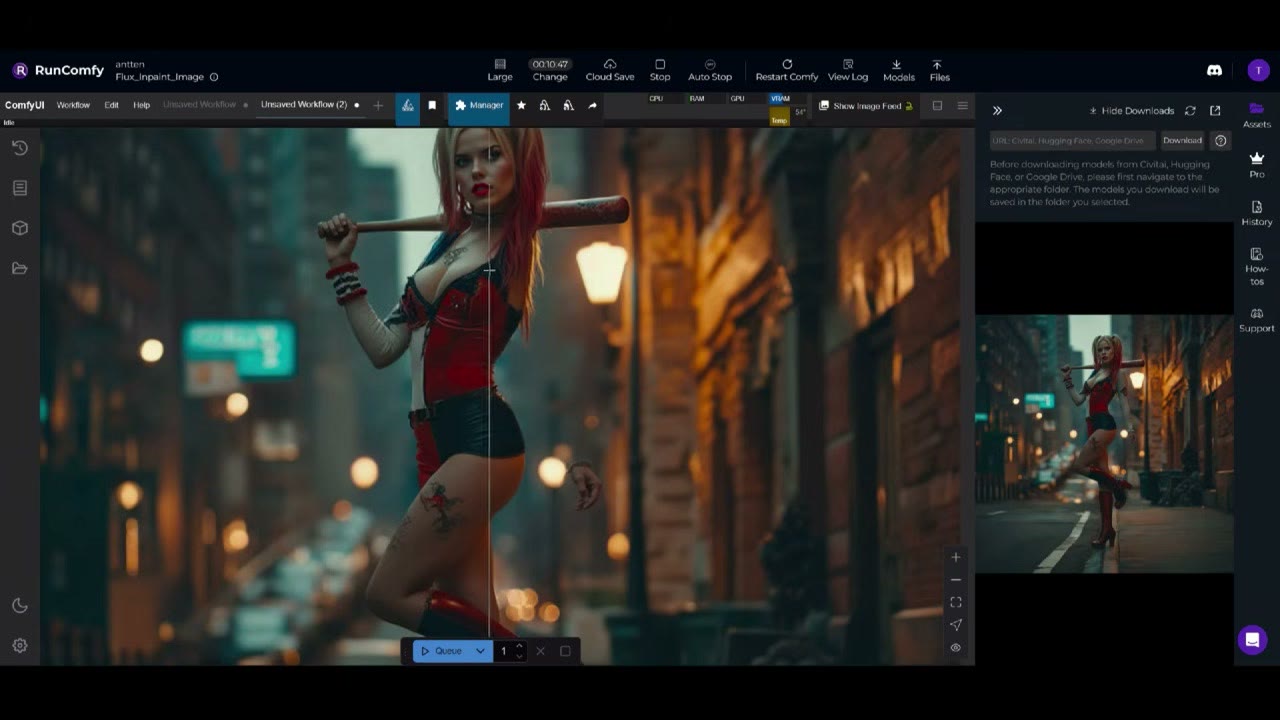This screenshot has width=1280, height=720.
Task: Open the hamburger menu in ComfyUI toolbar
Action: pyautogui.click(x=962, y=105)
